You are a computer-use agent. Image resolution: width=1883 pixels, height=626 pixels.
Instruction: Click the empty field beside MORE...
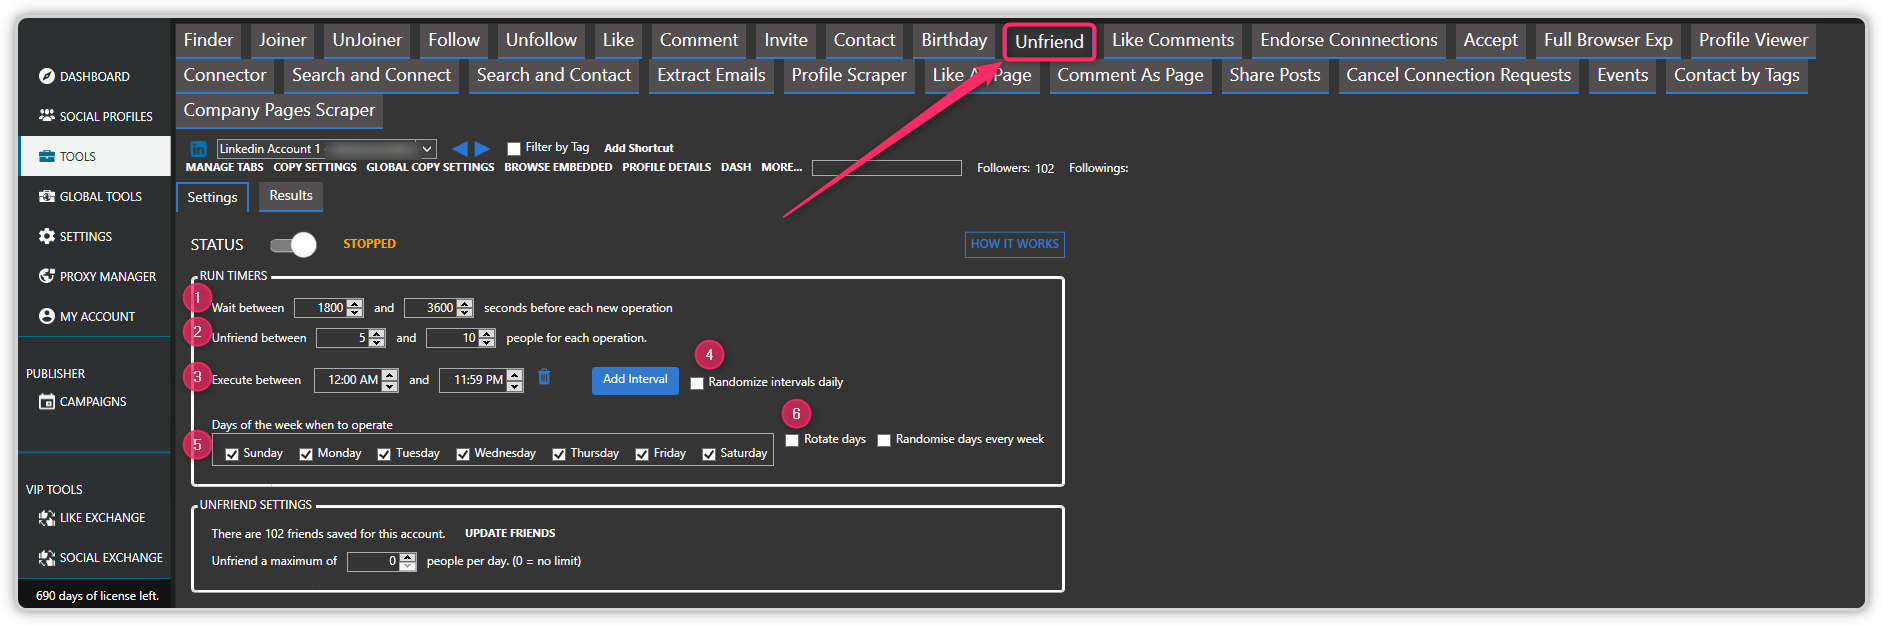(x=887, y=168)
